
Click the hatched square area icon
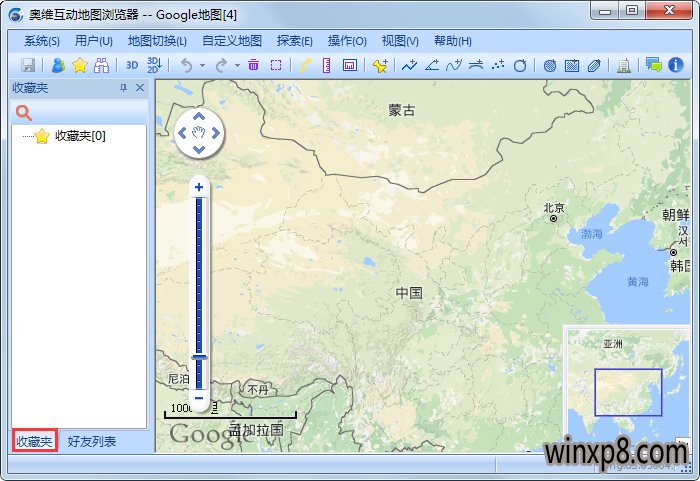[572, 66]
